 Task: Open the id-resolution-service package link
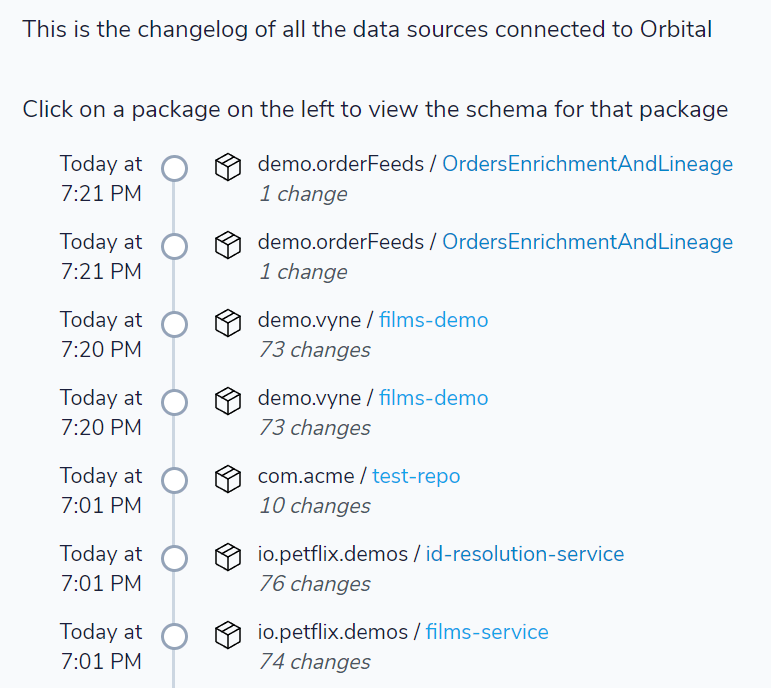click(525, 554)
